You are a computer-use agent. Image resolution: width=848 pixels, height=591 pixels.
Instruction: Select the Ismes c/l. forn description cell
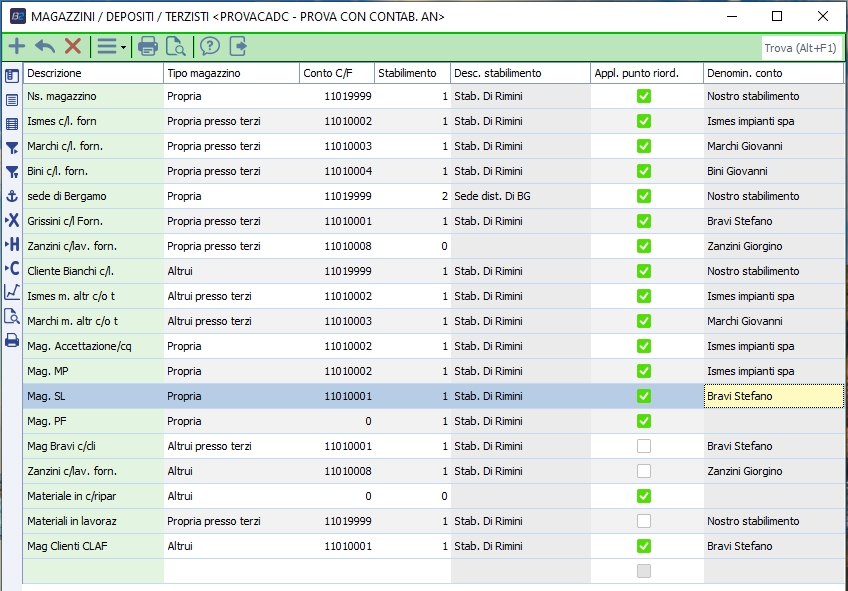93,121
